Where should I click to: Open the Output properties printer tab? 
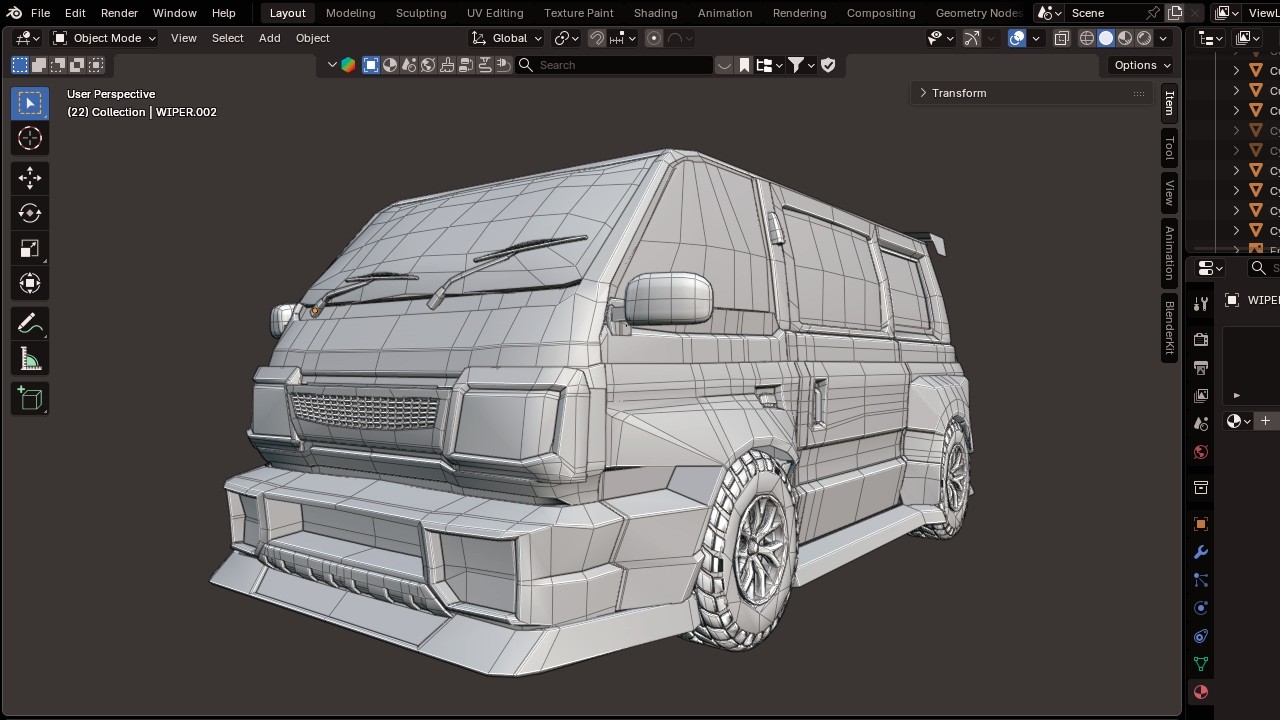click(1201, 368)
